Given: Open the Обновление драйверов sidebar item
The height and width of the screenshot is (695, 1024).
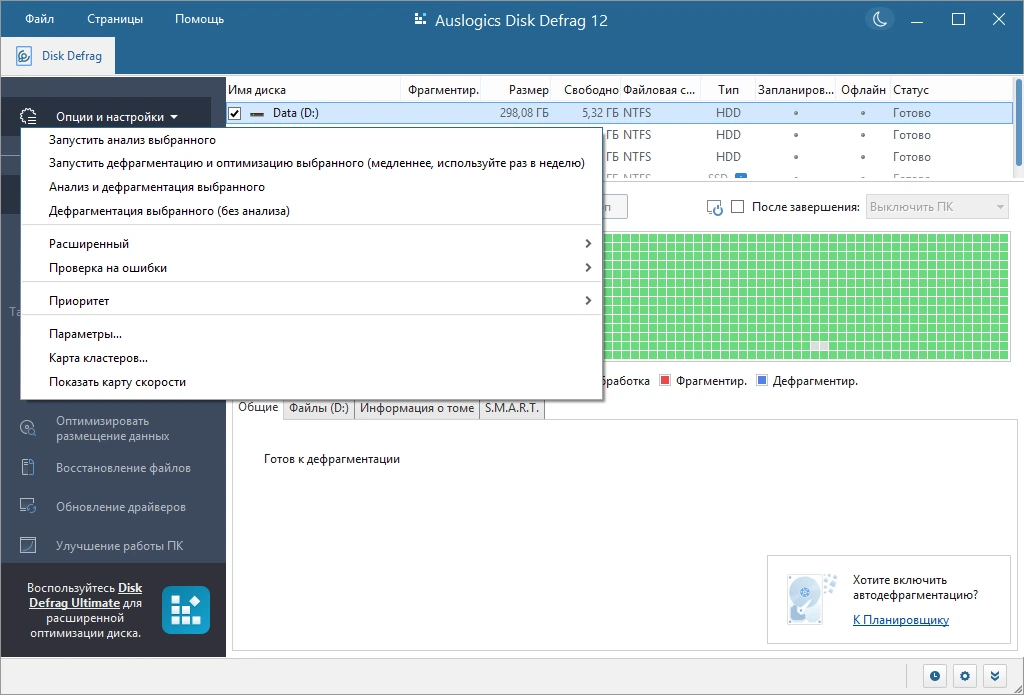Looking at the screenshot, I should click(121, 507).
